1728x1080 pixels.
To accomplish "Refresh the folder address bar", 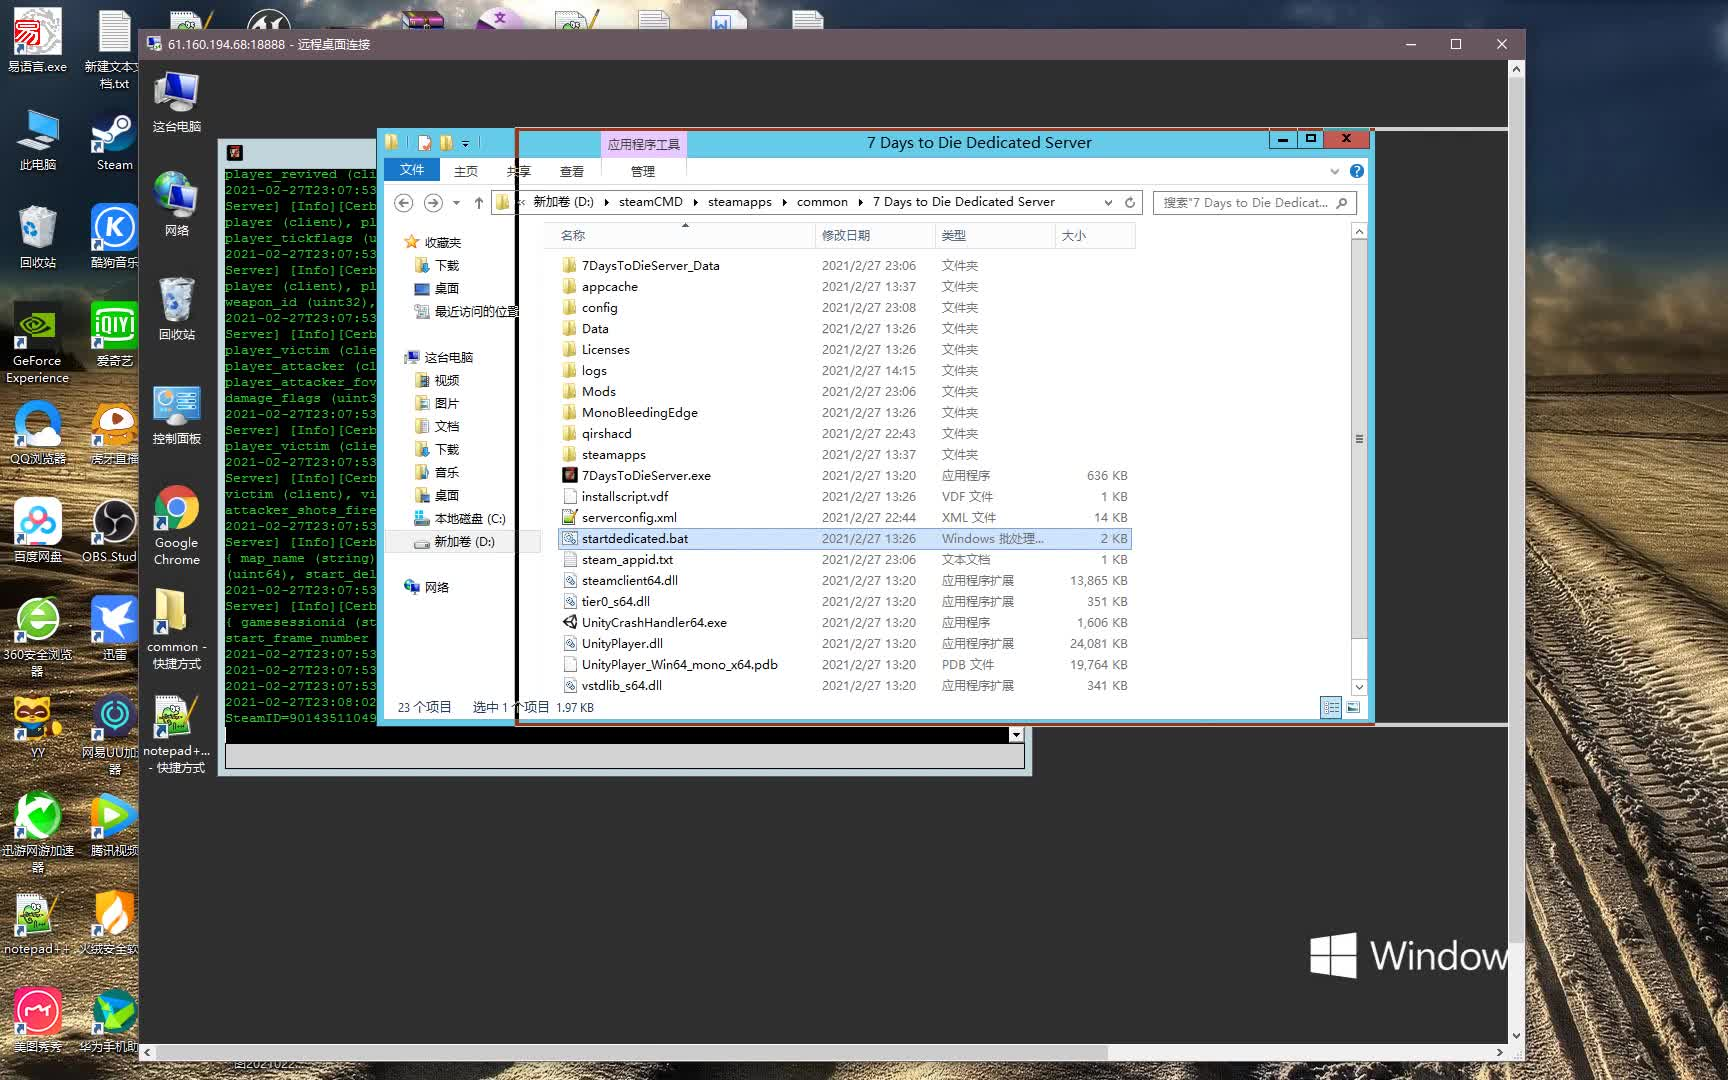I will pos(1130,202).
